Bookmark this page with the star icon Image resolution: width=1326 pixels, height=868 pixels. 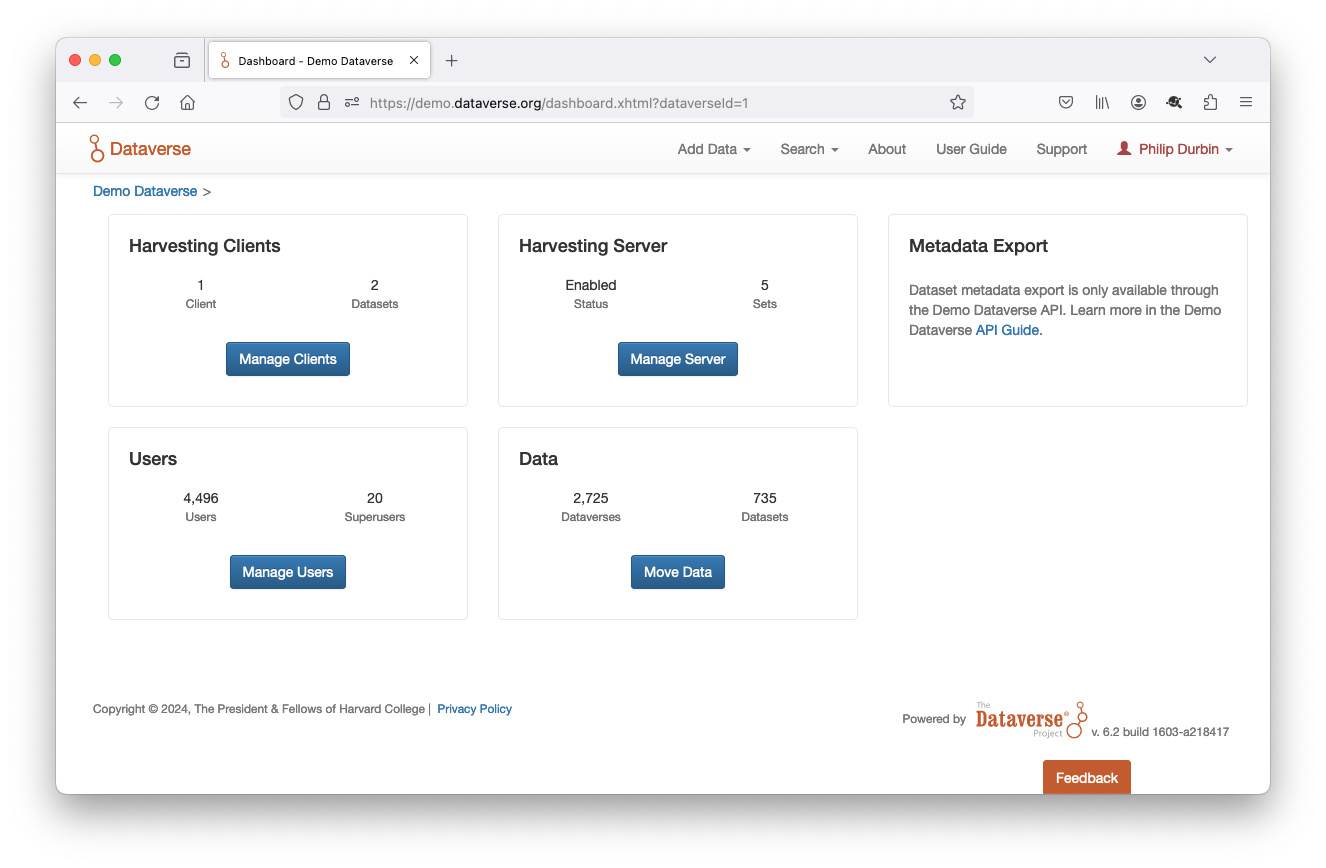point(957,102)
